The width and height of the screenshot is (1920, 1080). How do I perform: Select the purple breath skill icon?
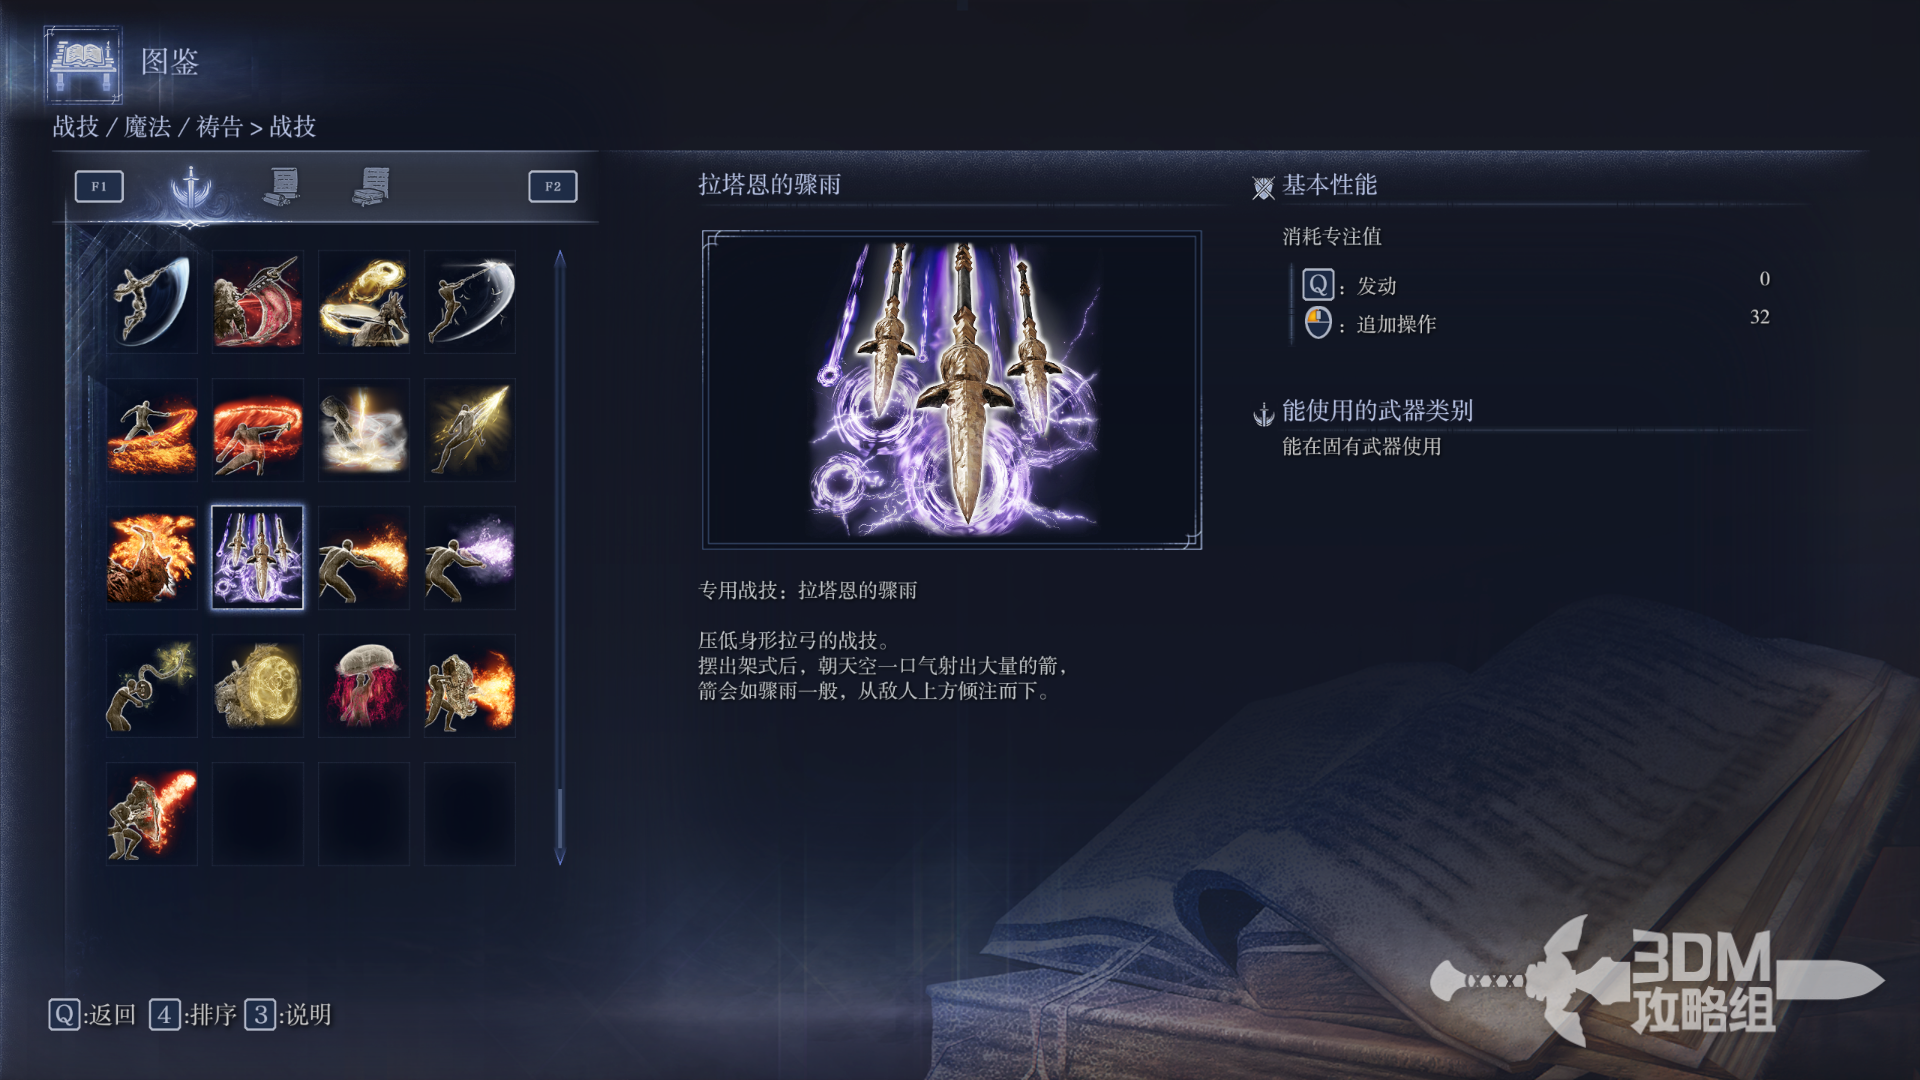point(470,557)
